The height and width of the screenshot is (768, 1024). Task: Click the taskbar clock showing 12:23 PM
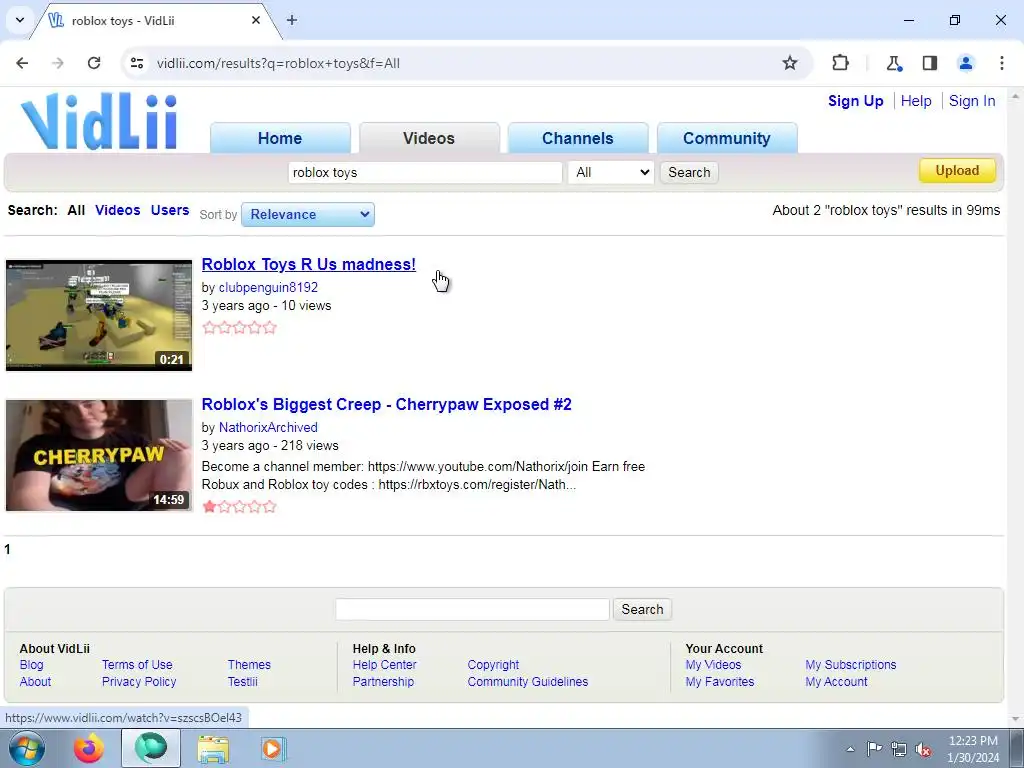pyautogui.click(x=973, y=749)
